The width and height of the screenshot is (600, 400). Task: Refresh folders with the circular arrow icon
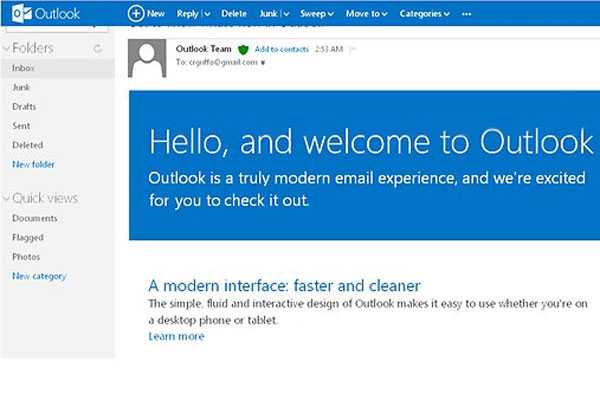(98, 49)
